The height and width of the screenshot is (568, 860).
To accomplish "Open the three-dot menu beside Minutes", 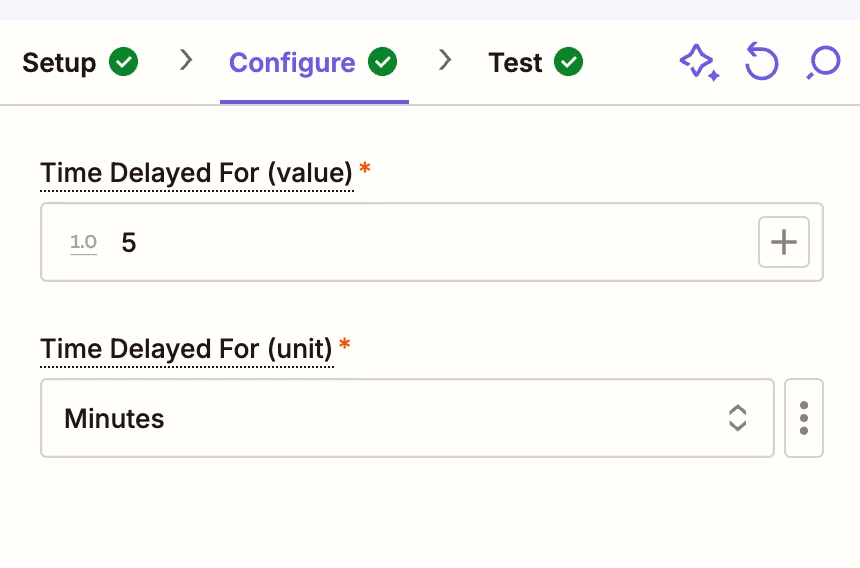I will click(x=804, y=418).
